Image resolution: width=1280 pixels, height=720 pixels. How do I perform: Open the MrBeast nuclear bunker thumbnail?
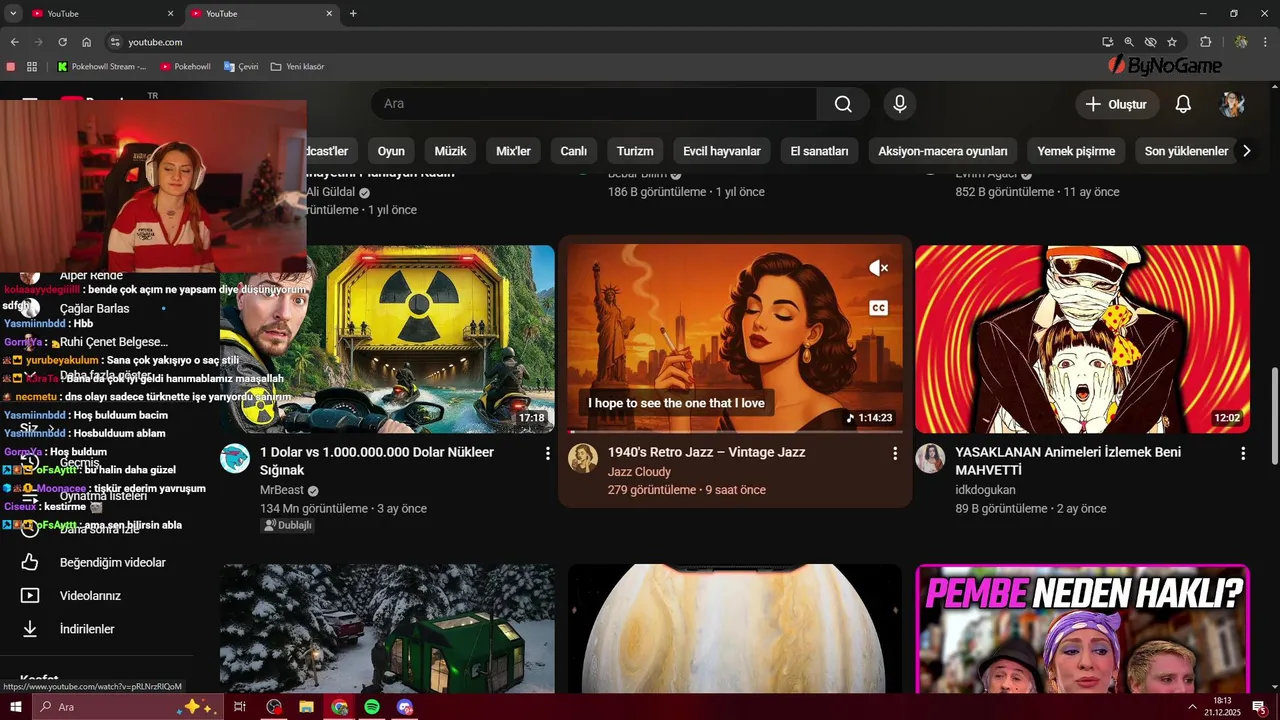(387, 339)
